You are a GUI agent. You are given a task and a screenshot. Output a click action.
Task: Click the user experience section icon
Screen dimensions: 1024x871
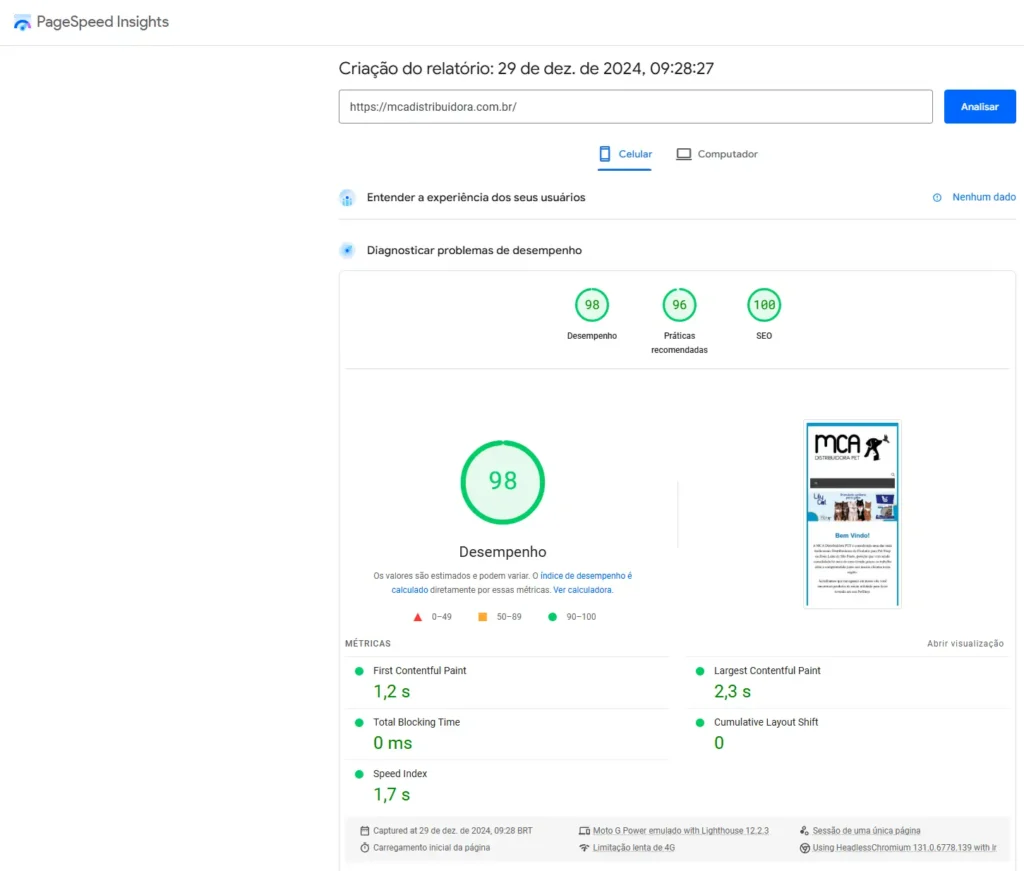(347, 198)
